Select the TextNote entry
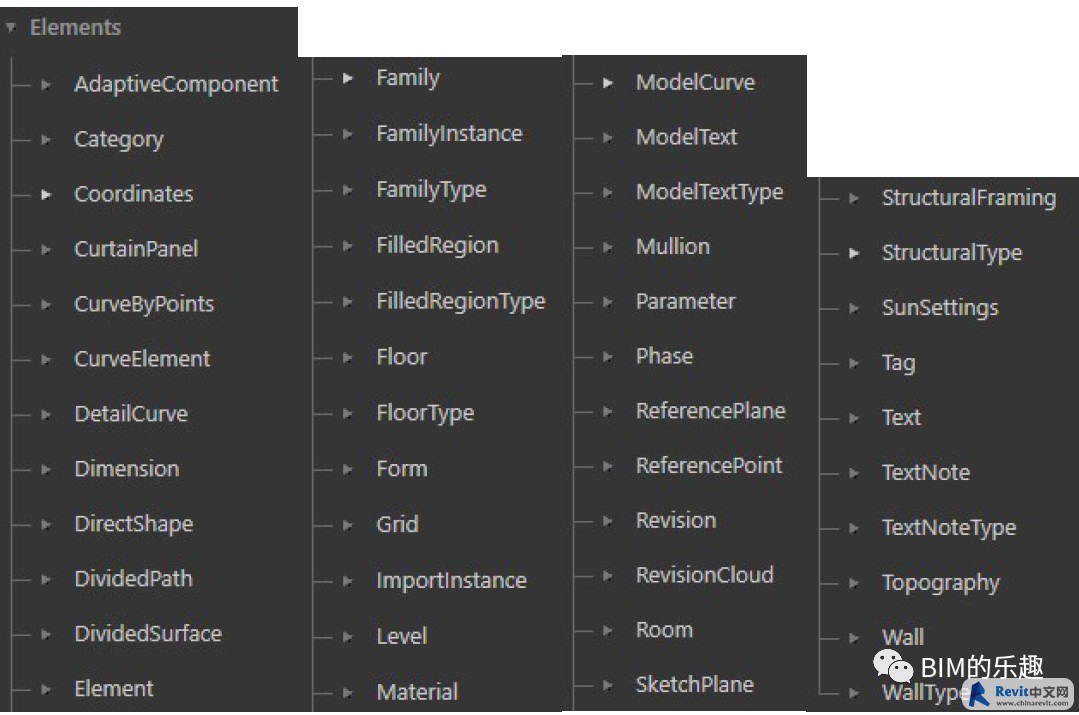 pyautogui.click(x=926, y=472)
